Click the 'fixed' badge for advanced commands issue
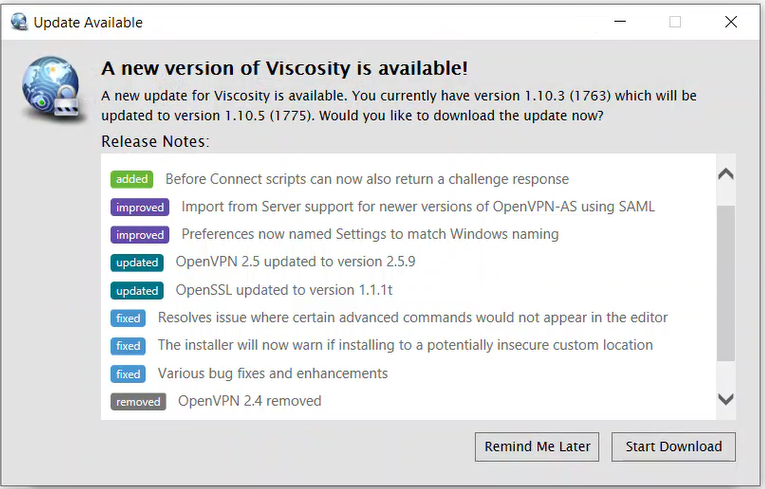The image size is (765, 489). coord(128,318)
